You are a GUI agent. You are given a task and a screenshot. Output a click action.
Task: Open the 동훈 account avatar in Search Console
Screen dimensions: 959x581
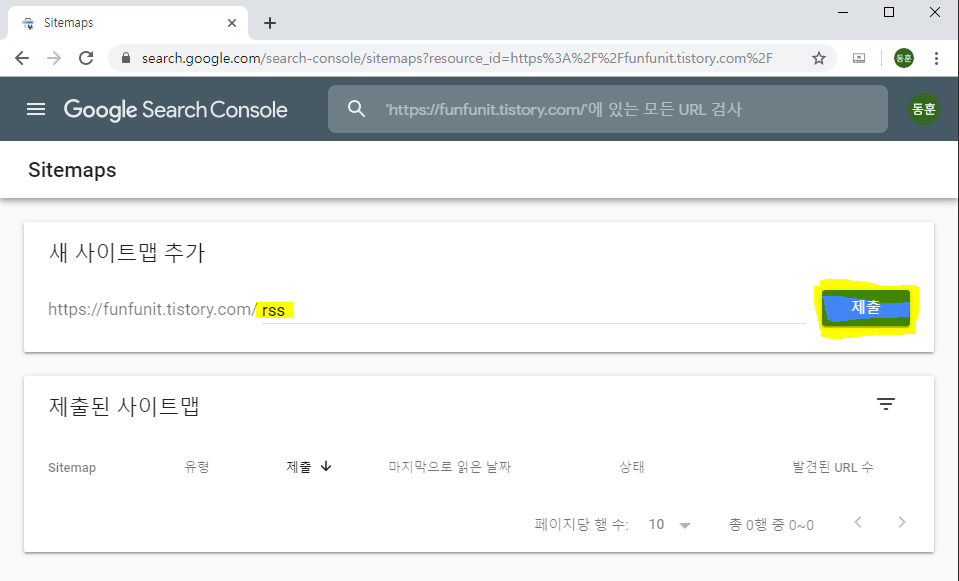(924, 109)
